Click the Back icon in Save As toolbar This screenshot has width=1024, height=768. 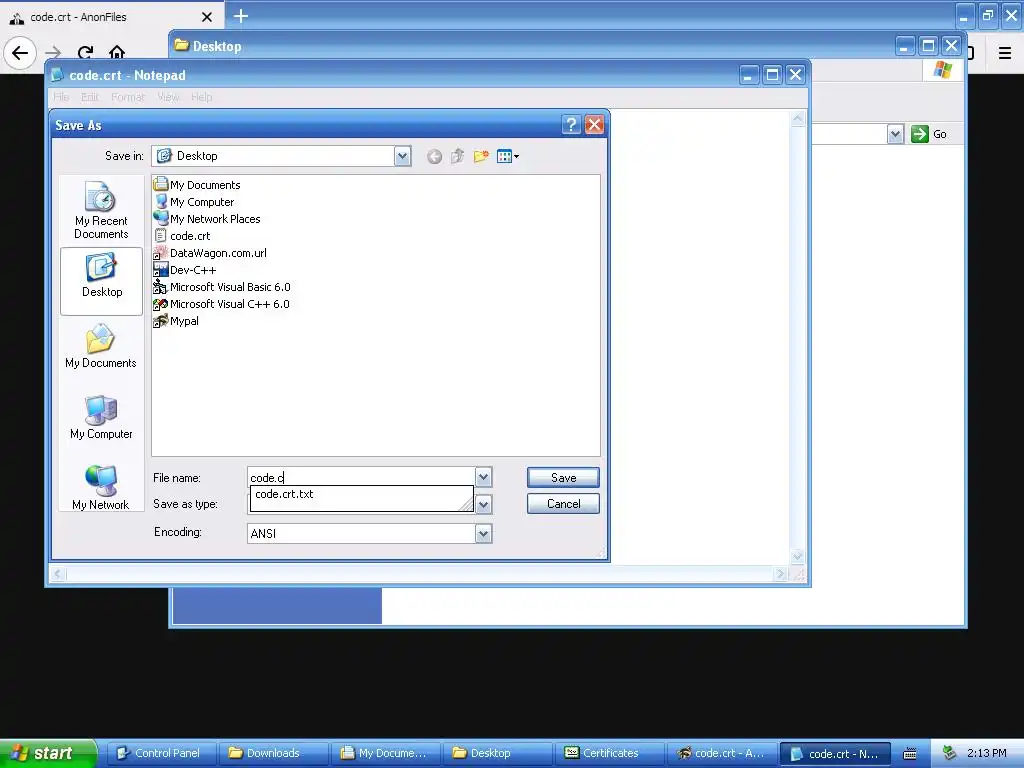coord(434,156)
